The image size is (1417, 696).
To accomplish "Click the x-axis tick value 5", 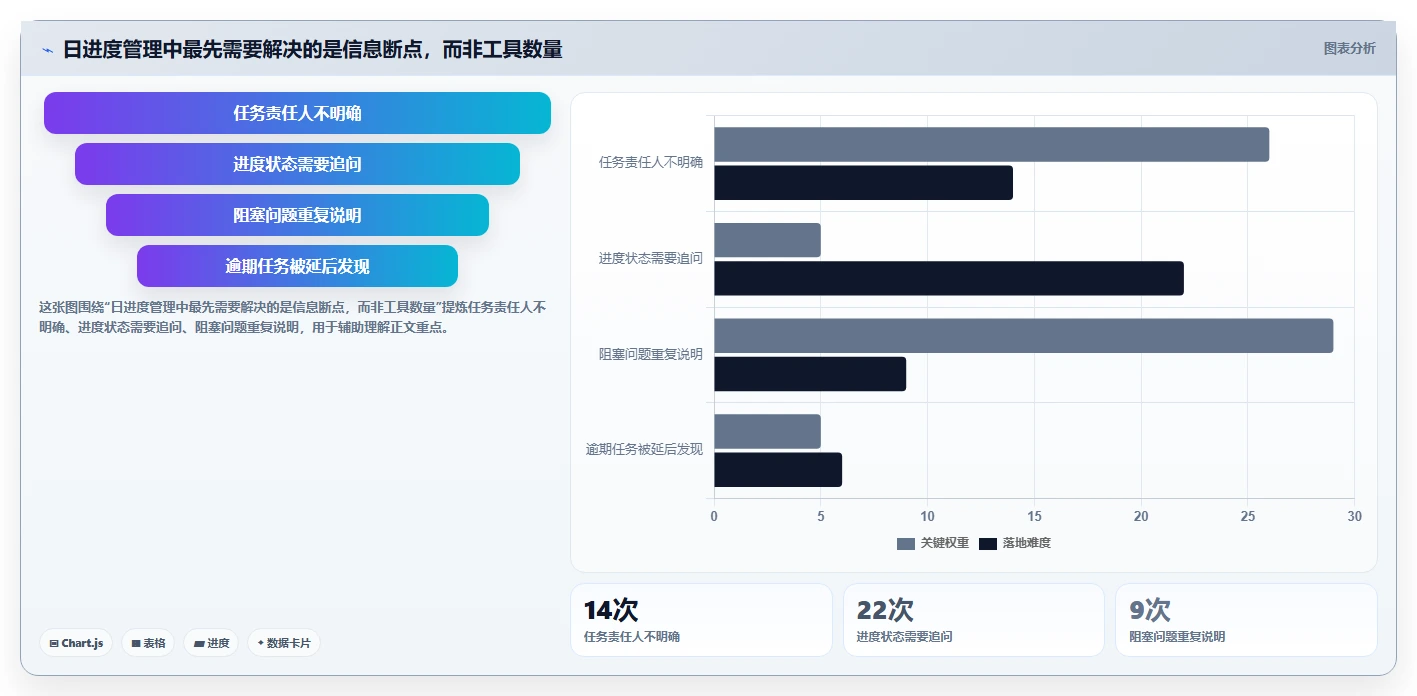I will [x=821, y=516].
